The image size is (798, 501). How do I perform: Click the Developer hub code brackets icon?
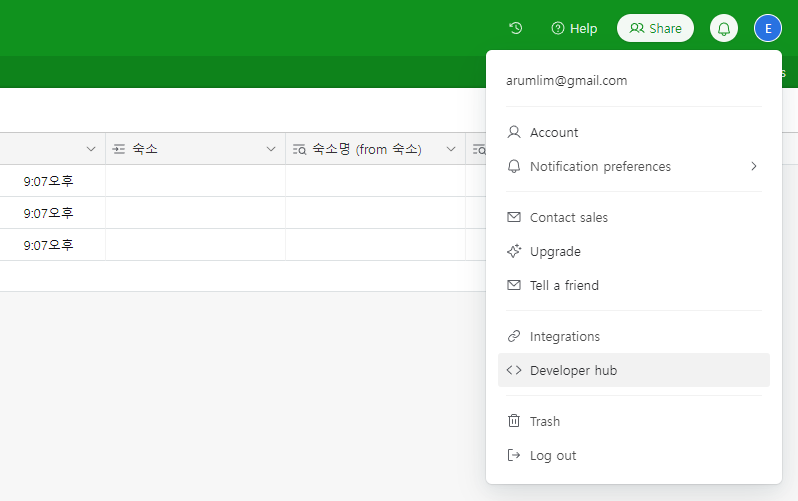click(x=514, y=370)
